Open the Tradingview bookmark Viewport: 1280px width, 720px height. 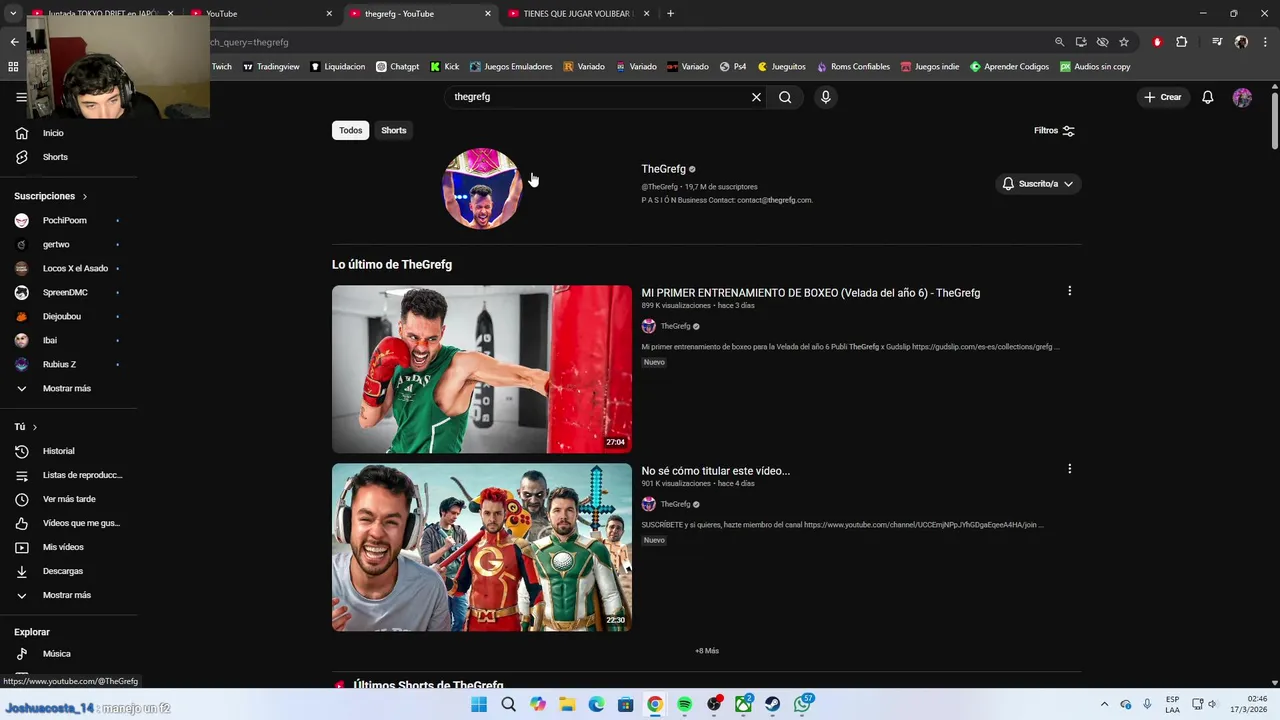pyautogui.click(x=271, y=67)
